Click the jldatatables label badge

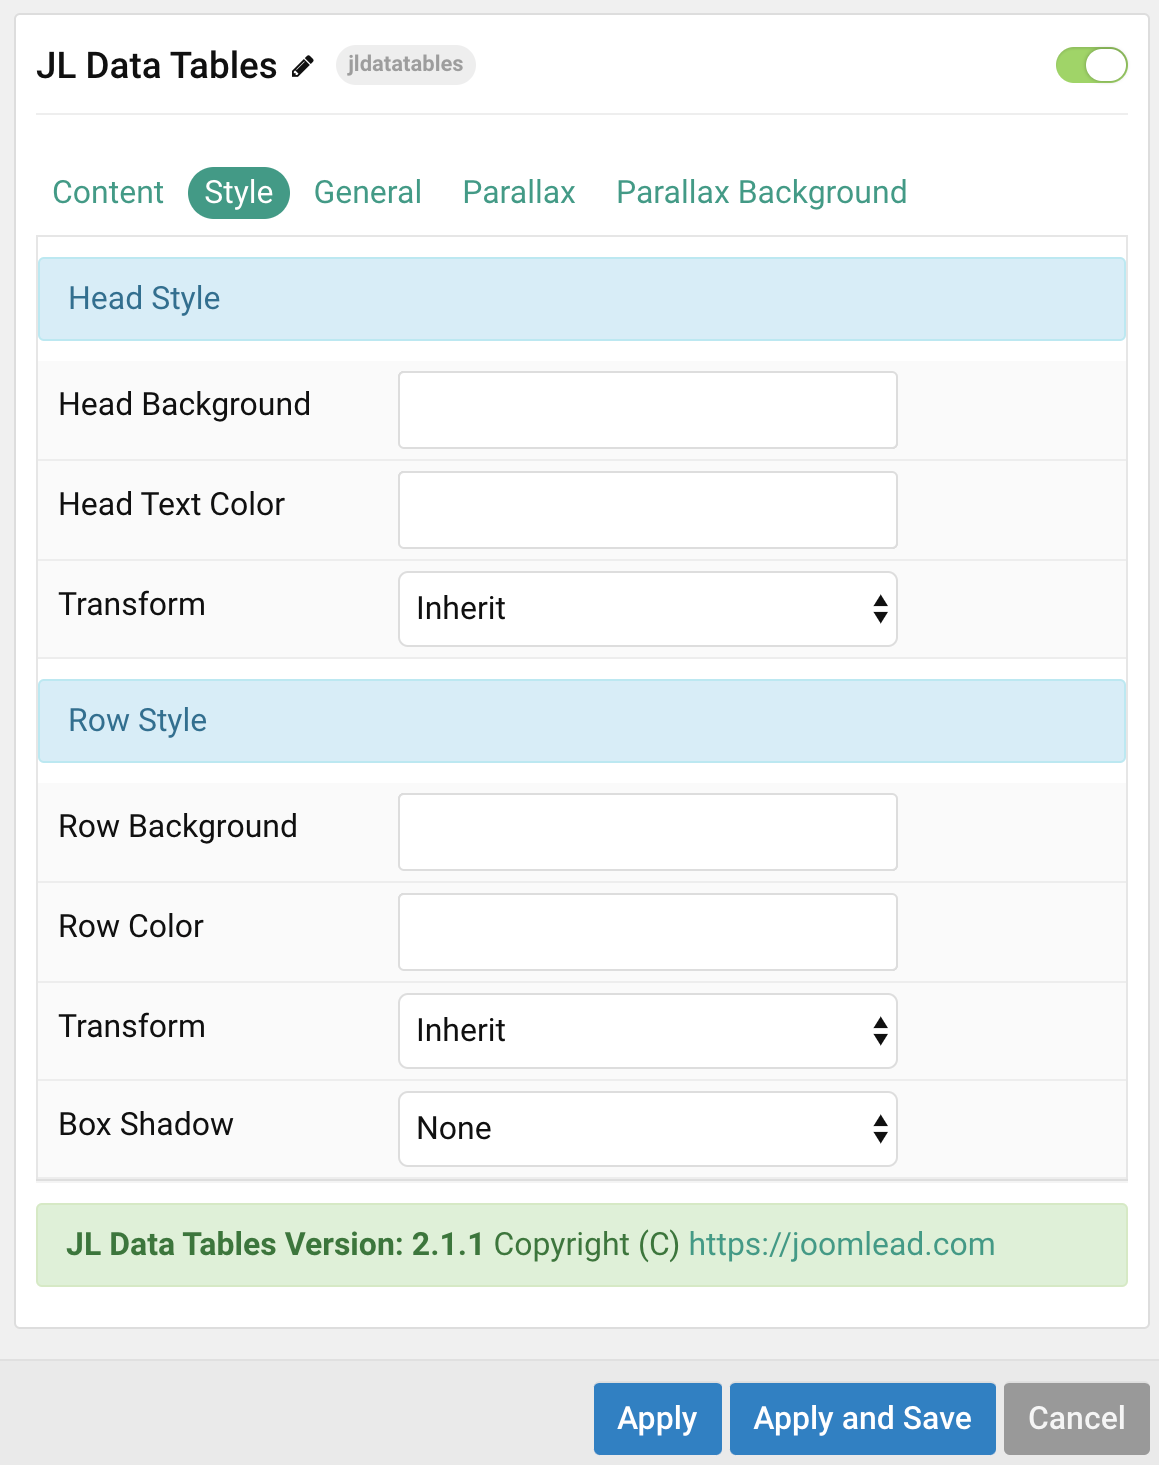[x=405, y=65]
